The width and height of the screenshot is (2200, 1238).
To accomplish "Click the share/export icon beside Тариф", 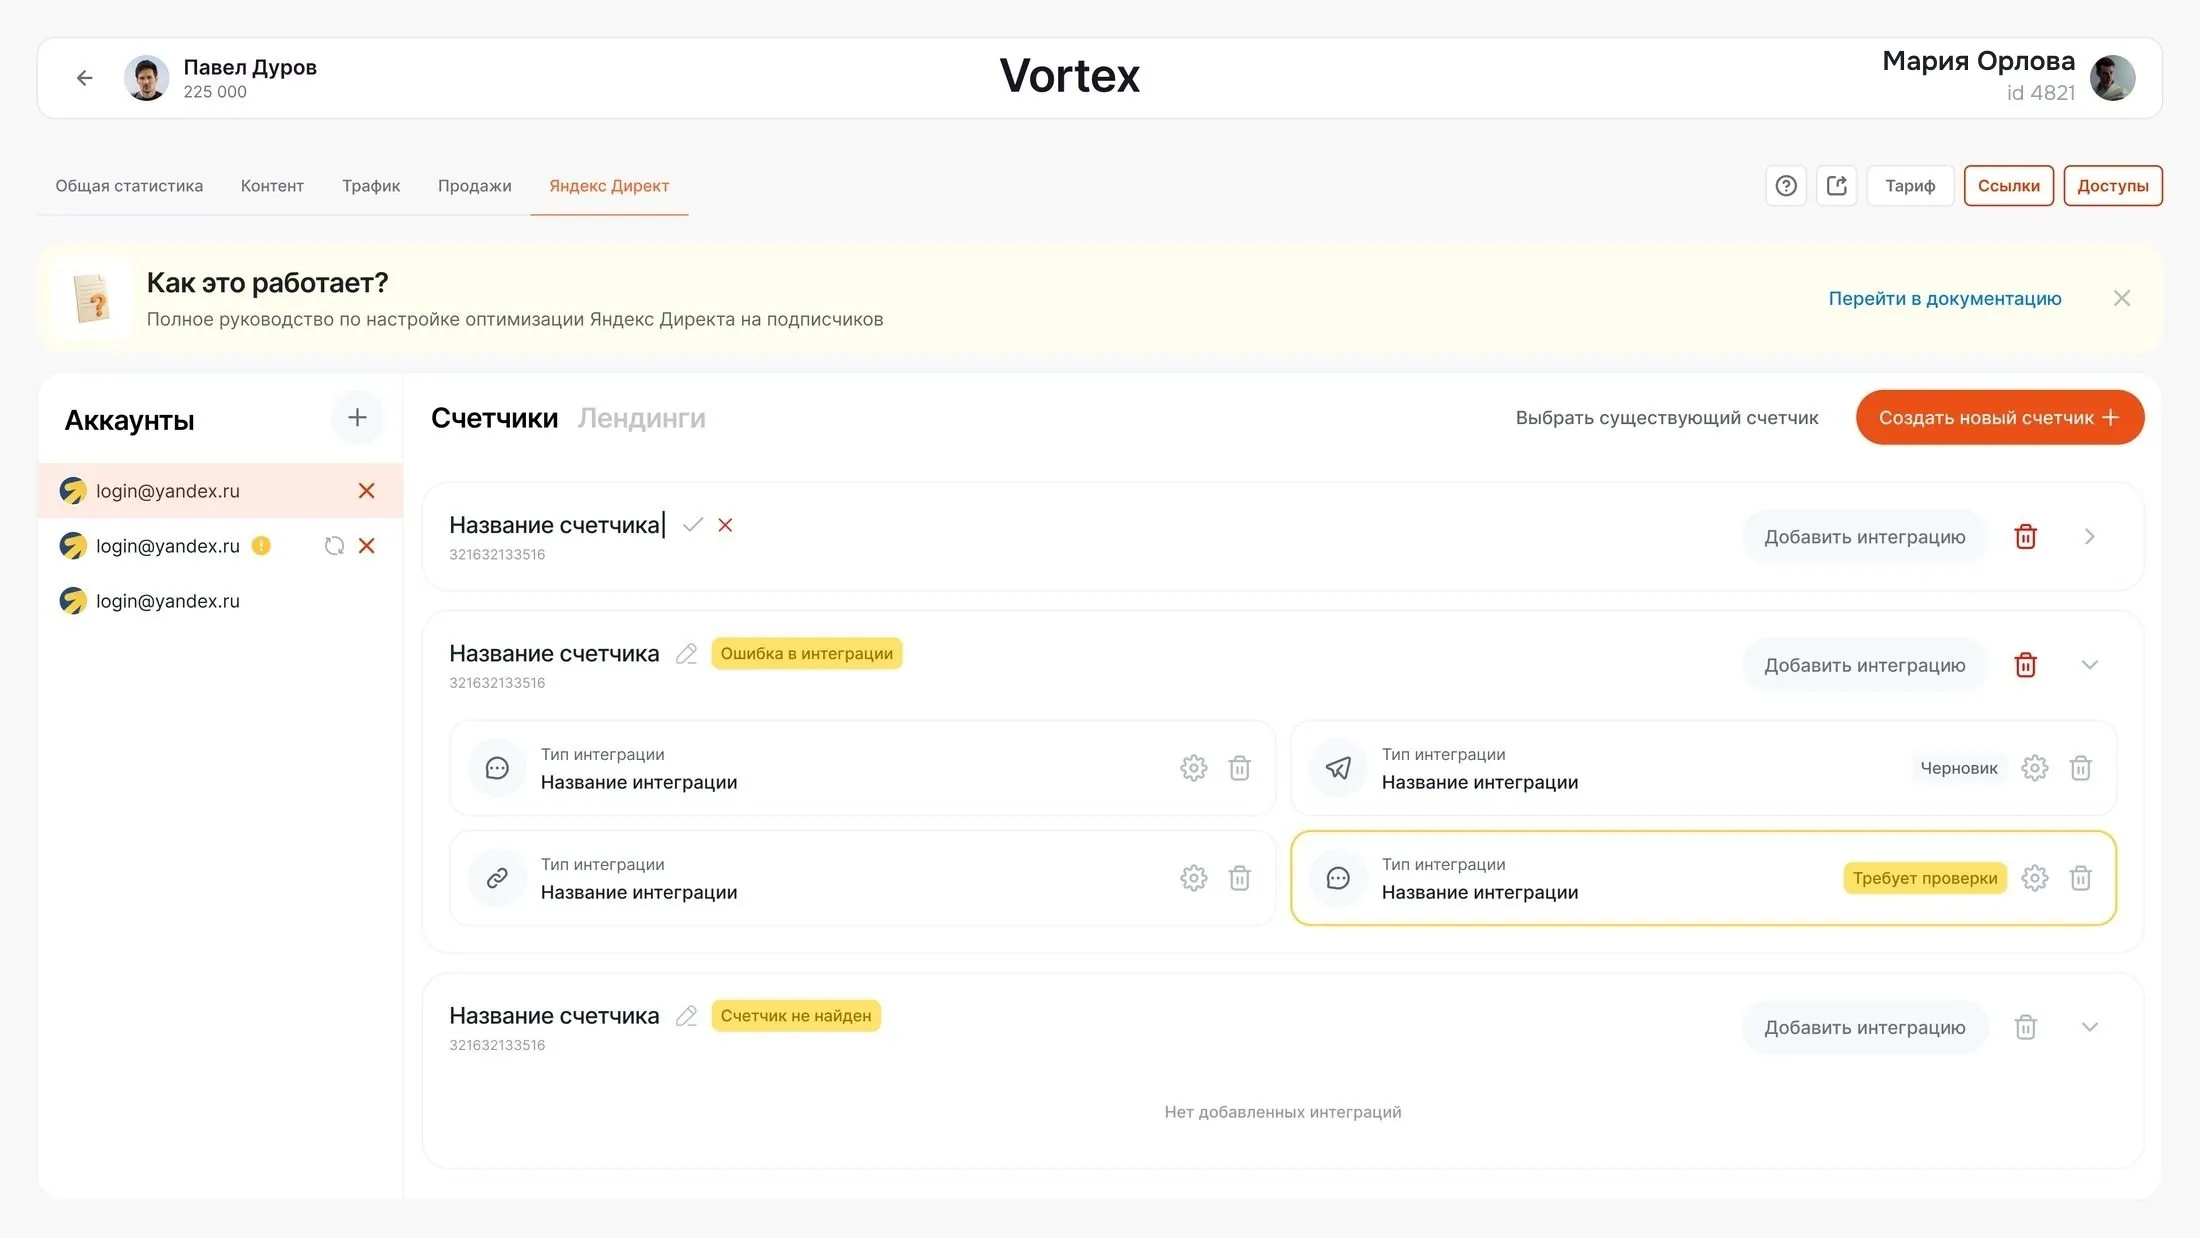I will click(1837, 186).
